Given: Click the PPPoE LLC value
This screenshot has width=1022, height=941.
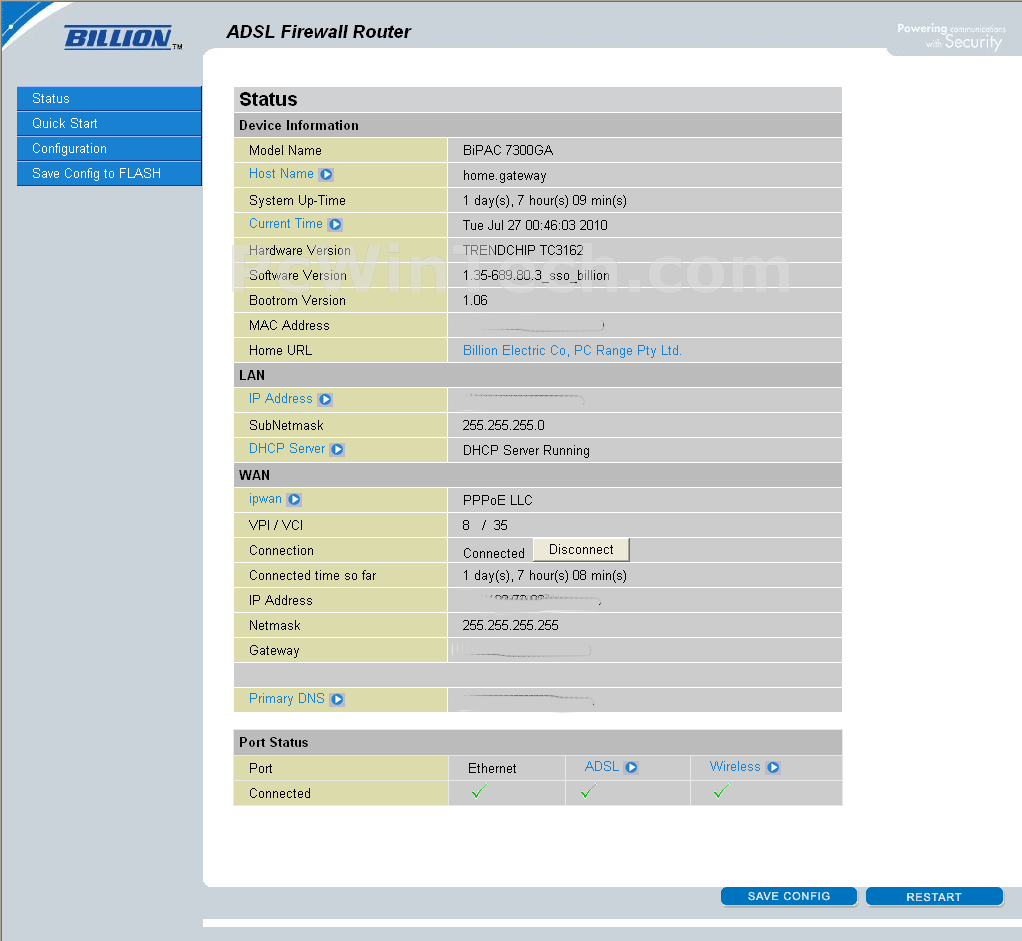Looking at the screenshot, I should [497, 500].
